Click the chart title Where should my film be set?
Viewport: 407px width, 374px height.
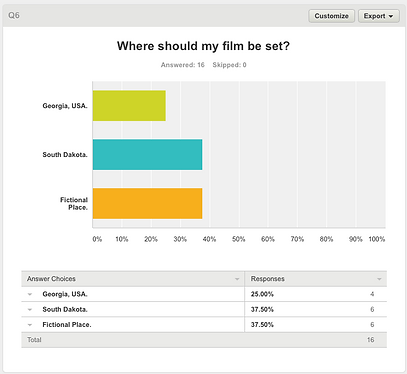(x=203, y=46)
